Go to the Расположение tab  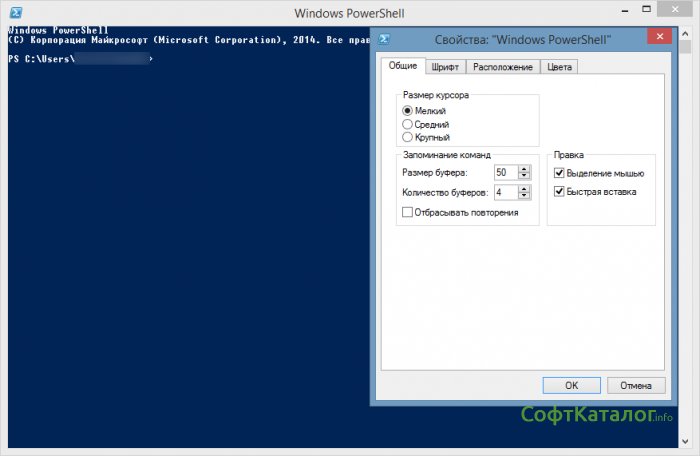pyautogui.click(x=502, y=67)
